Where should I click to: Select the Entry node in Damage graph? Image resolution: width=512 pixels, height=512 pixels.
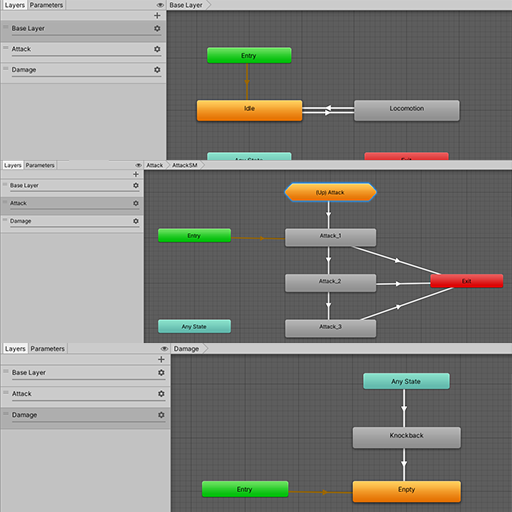pyautogui.click(x=245, y=489)
